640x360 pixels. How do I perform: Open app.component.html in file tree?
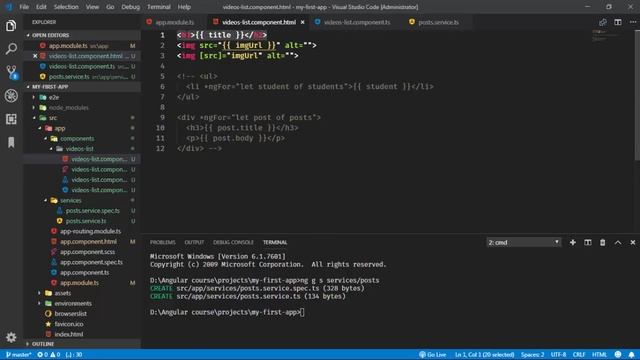[88, 242]
